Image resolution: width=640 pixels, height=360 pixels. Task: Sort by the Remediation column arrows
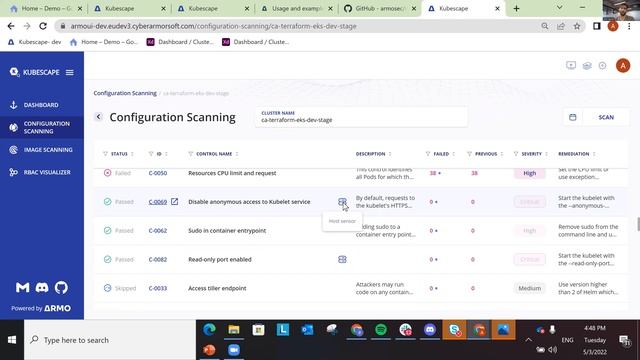pyautogui.click(x=594, y=154)
